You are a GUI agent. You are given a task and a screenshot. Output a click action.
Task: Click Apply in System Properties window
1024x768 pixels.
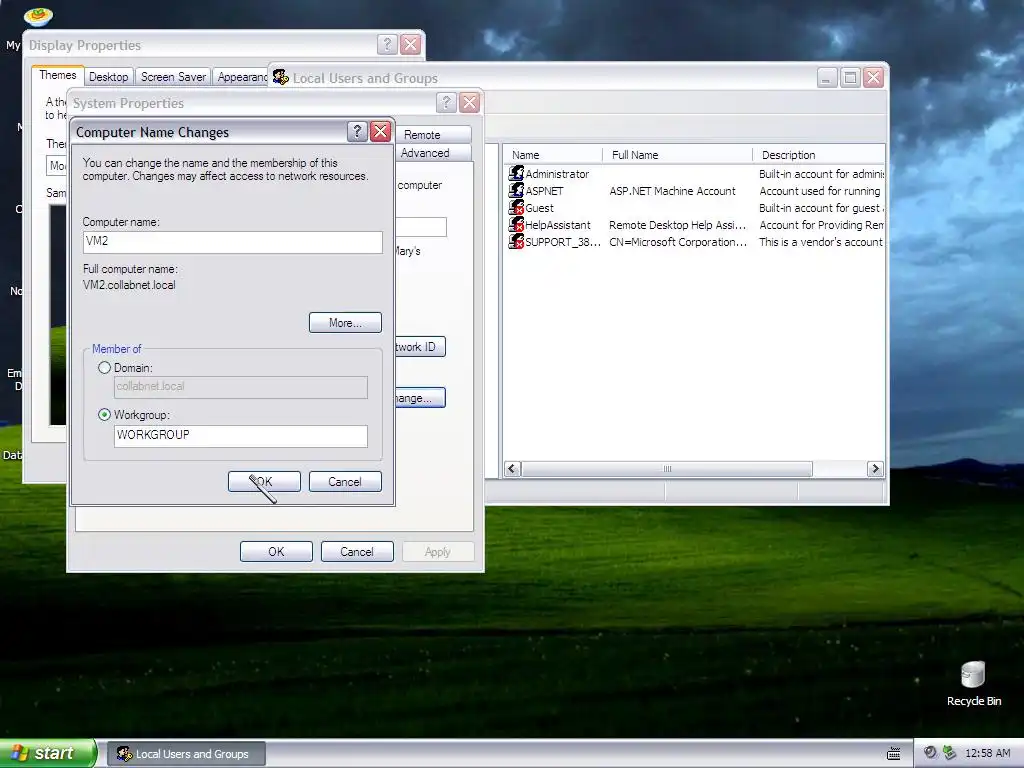coord(438,552)
